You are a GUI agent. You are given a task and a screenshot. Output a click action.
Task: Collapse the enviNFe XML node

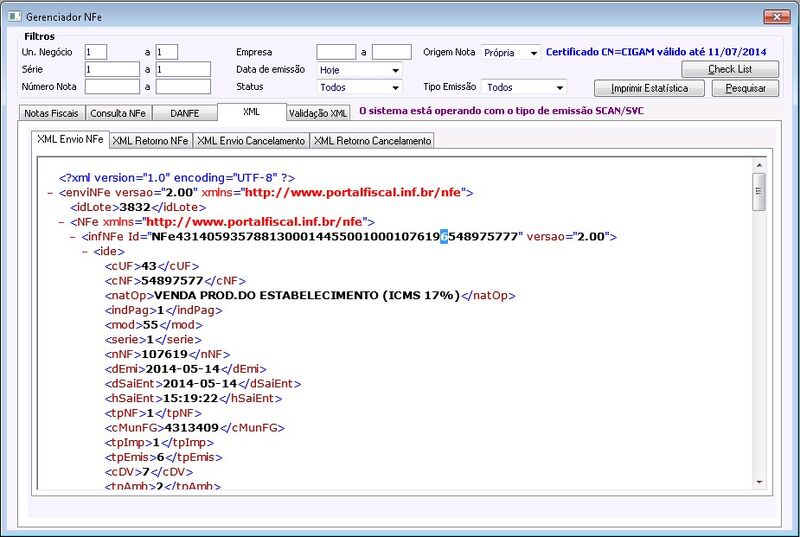tap(50, 193)
